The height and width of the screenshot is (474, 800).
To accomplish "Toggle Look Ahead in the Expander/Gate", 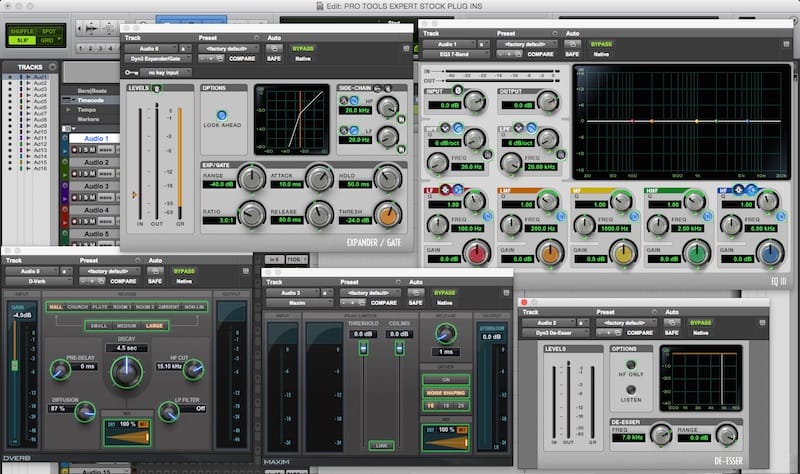I will click(221, 116).
